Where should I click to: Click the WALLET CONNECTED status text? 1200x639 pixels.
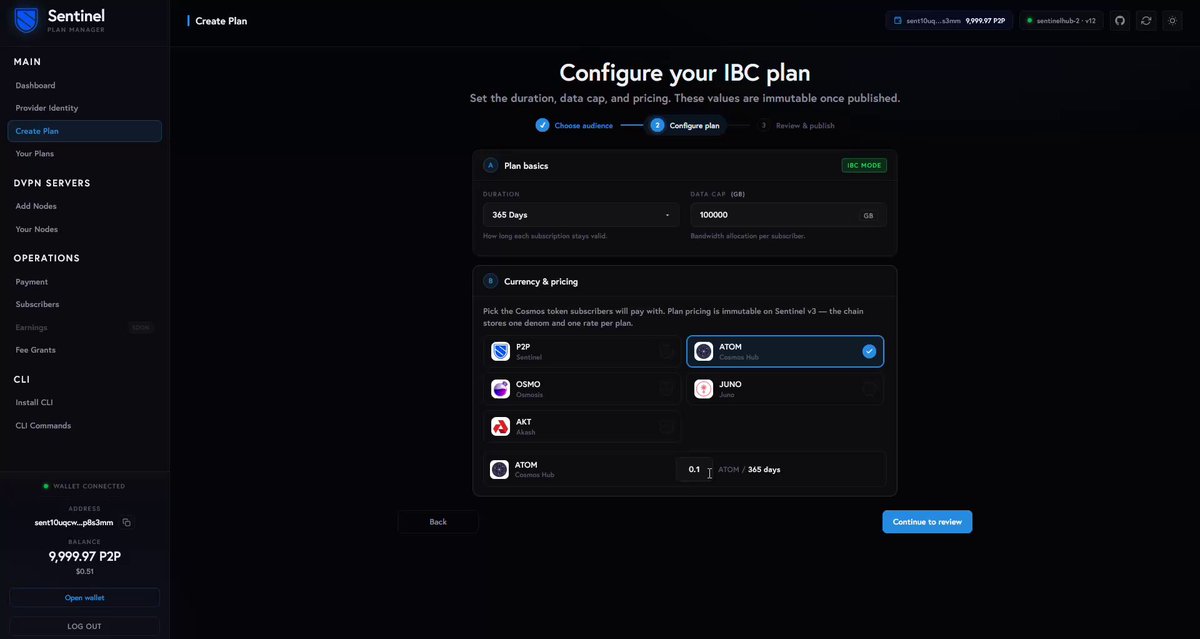pyautogui.click(x=89, y=486)
